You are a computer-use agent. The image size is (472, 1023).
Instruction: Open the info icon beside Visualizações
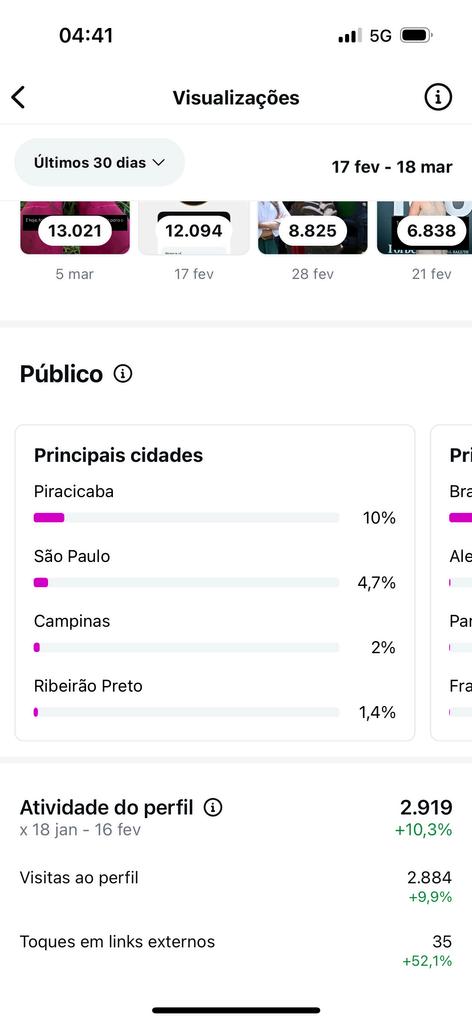(438, 97)
